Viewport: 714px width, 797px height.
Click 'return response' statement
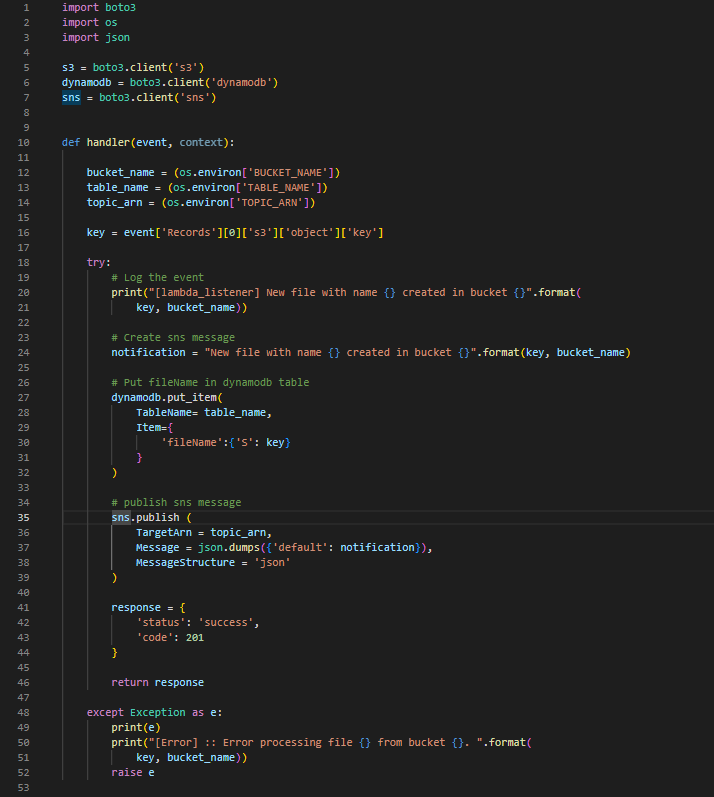[x=158, y=682]
